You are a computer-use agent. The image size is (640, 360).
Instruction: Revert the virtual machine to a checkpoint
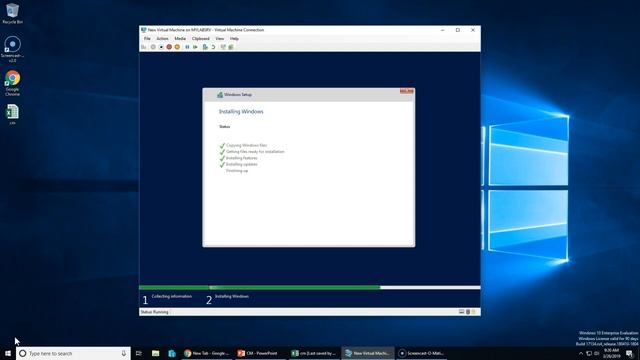213,47
